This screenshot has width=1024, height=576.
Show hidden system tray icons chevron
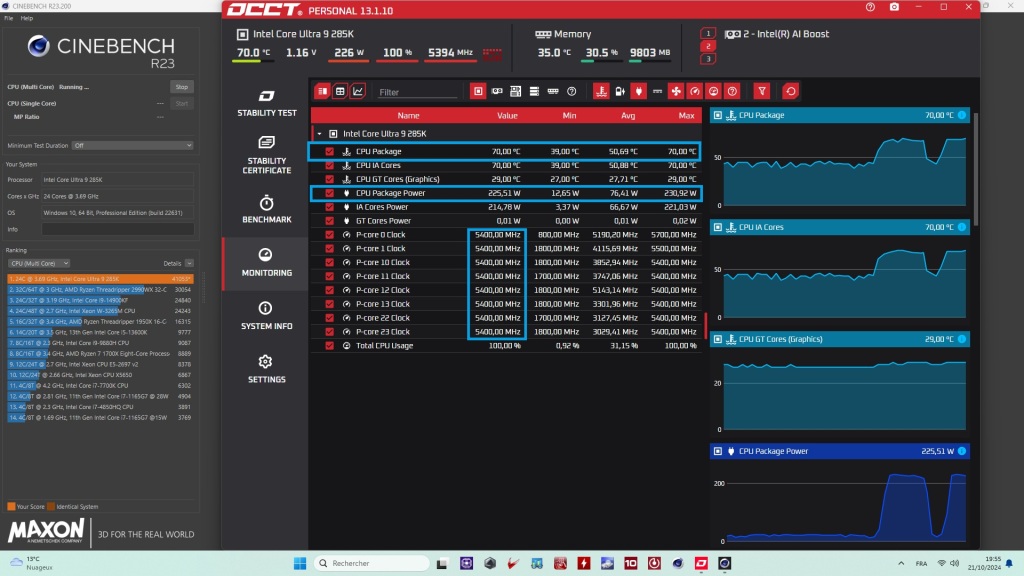(x=901, y=563)
